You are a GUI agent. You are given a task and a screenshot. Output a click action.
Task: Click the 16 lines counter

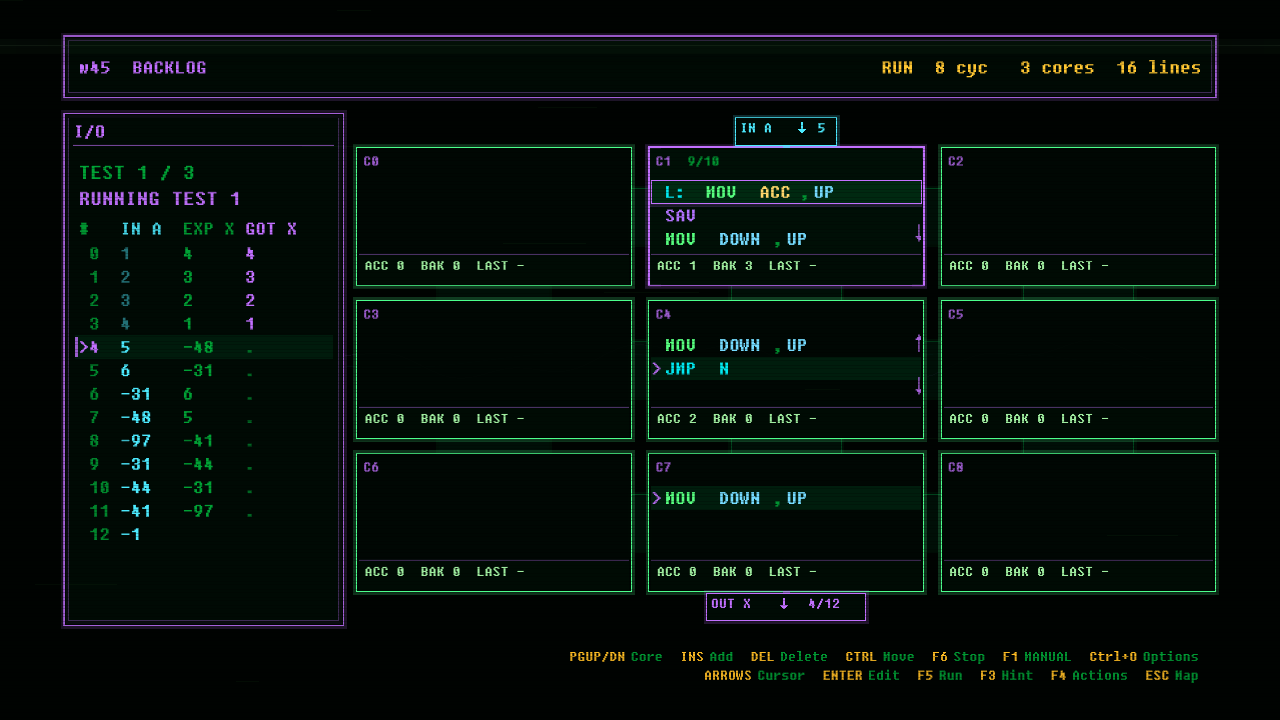pos(1159,68)
